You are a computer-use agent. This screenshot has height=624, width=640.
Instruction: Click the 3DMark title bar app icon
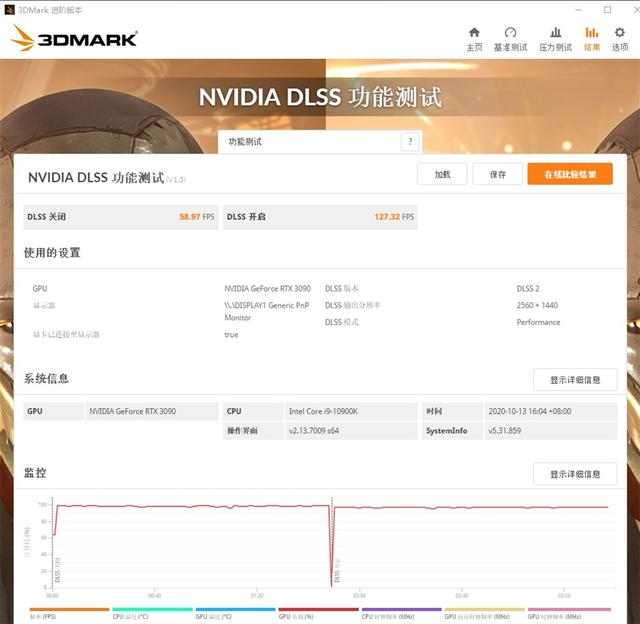coord(9,10)
